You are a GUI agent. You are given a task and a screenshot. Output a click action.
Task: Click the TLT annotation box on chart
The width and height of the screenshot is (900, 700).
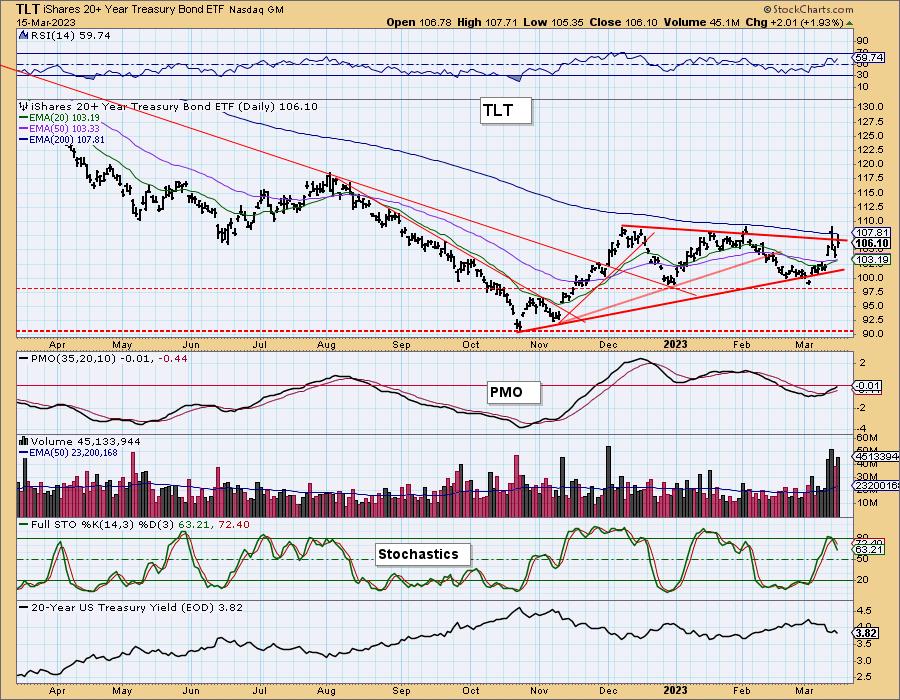pyautogui.click(x=505, y=110)
